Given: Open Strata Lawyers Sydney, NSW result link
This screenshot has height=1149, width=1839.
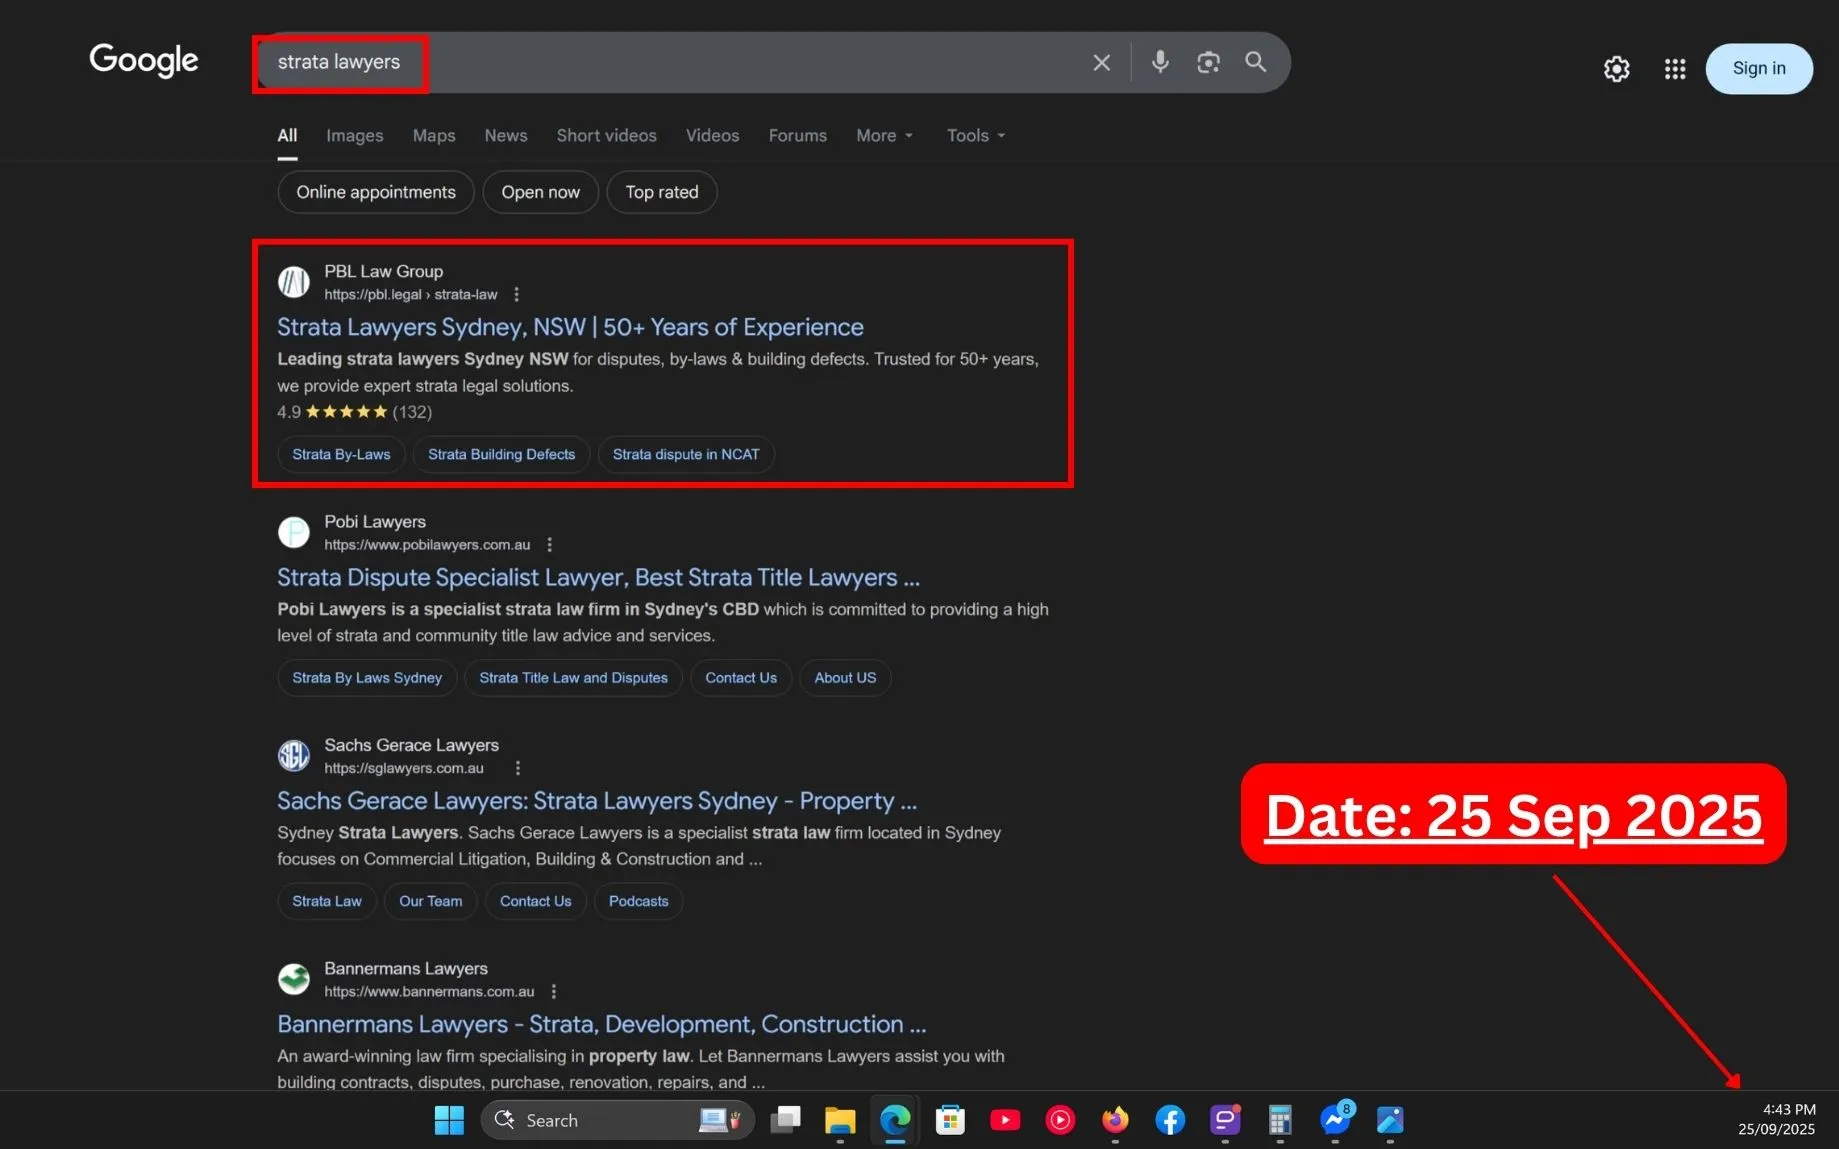Looking at the screenshot, I should [570, 327].
